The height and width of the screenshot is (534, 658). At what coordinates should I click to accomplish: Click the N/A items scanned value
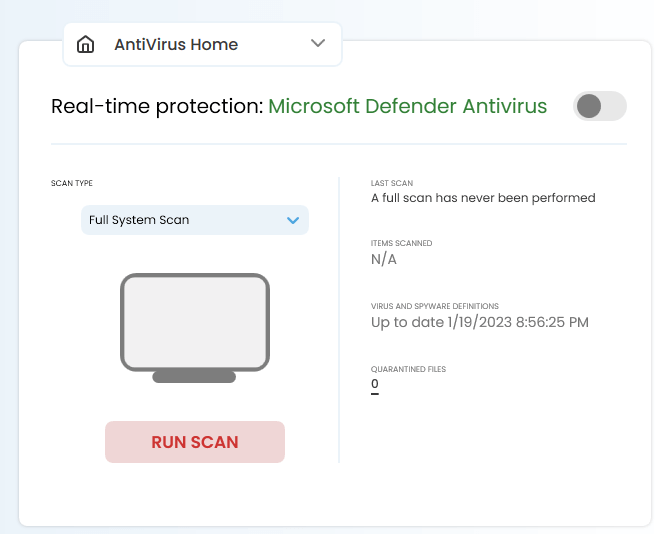coord(384,260)
